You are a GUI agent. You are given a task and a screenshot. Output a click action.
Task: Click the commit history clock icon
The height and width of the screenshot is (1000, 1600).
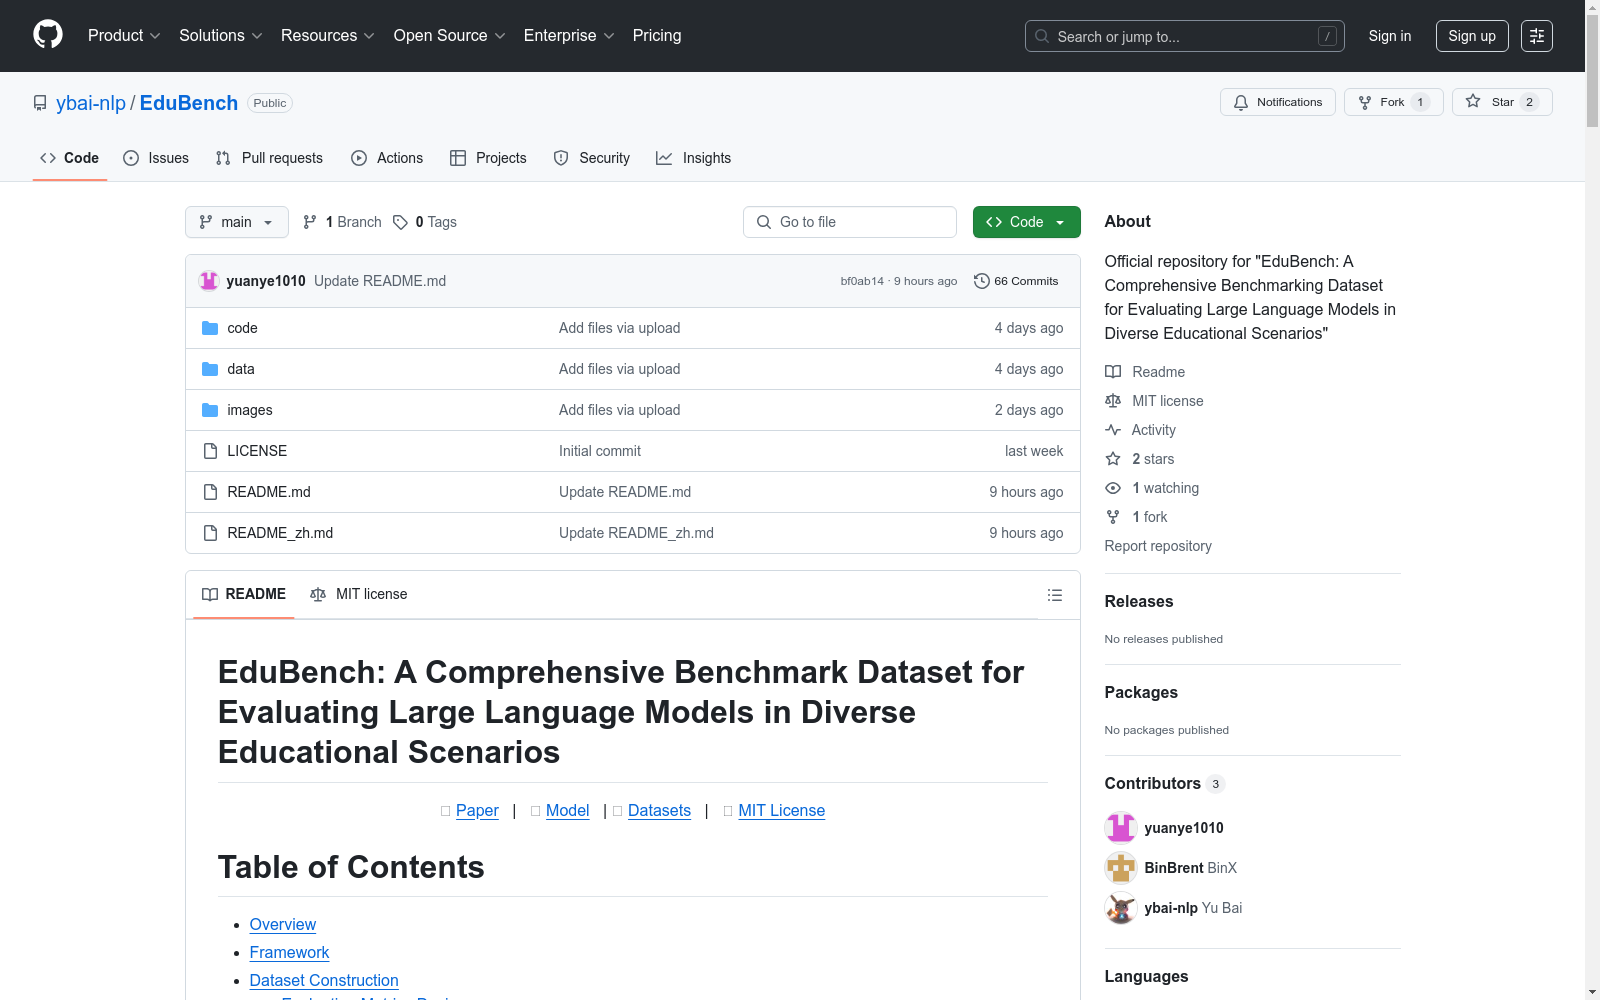point(982,281)
